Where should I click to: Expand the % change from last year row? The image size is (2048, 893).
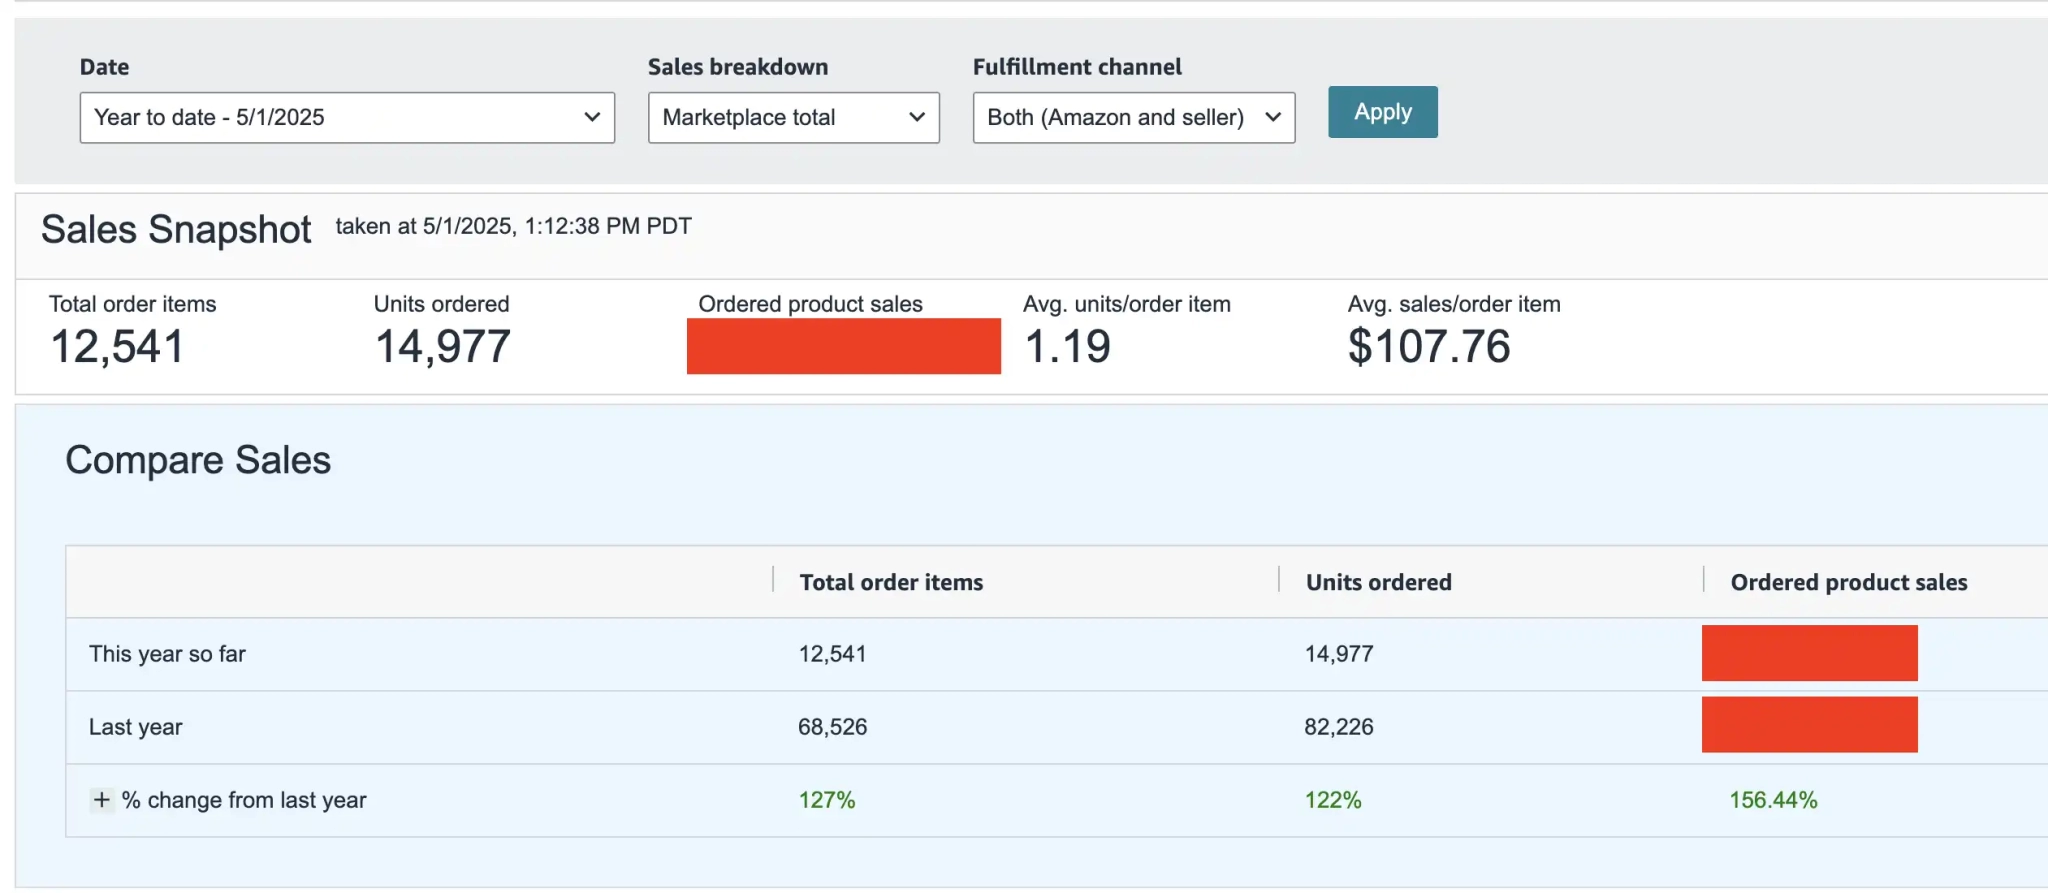pyautogui.click(x=101, y=800)
